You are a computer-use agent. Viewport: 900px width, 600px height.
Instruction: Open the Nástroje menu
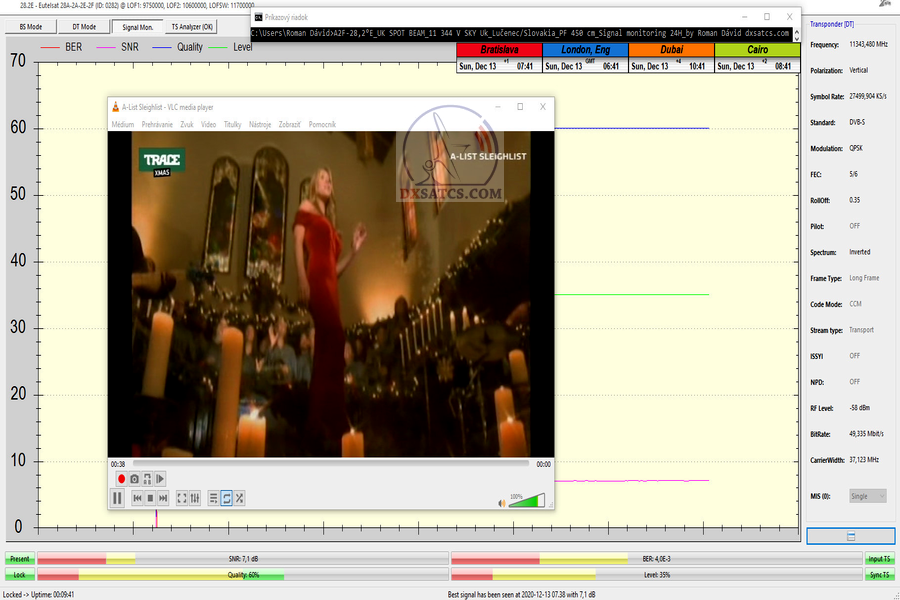tap(260, 124)
